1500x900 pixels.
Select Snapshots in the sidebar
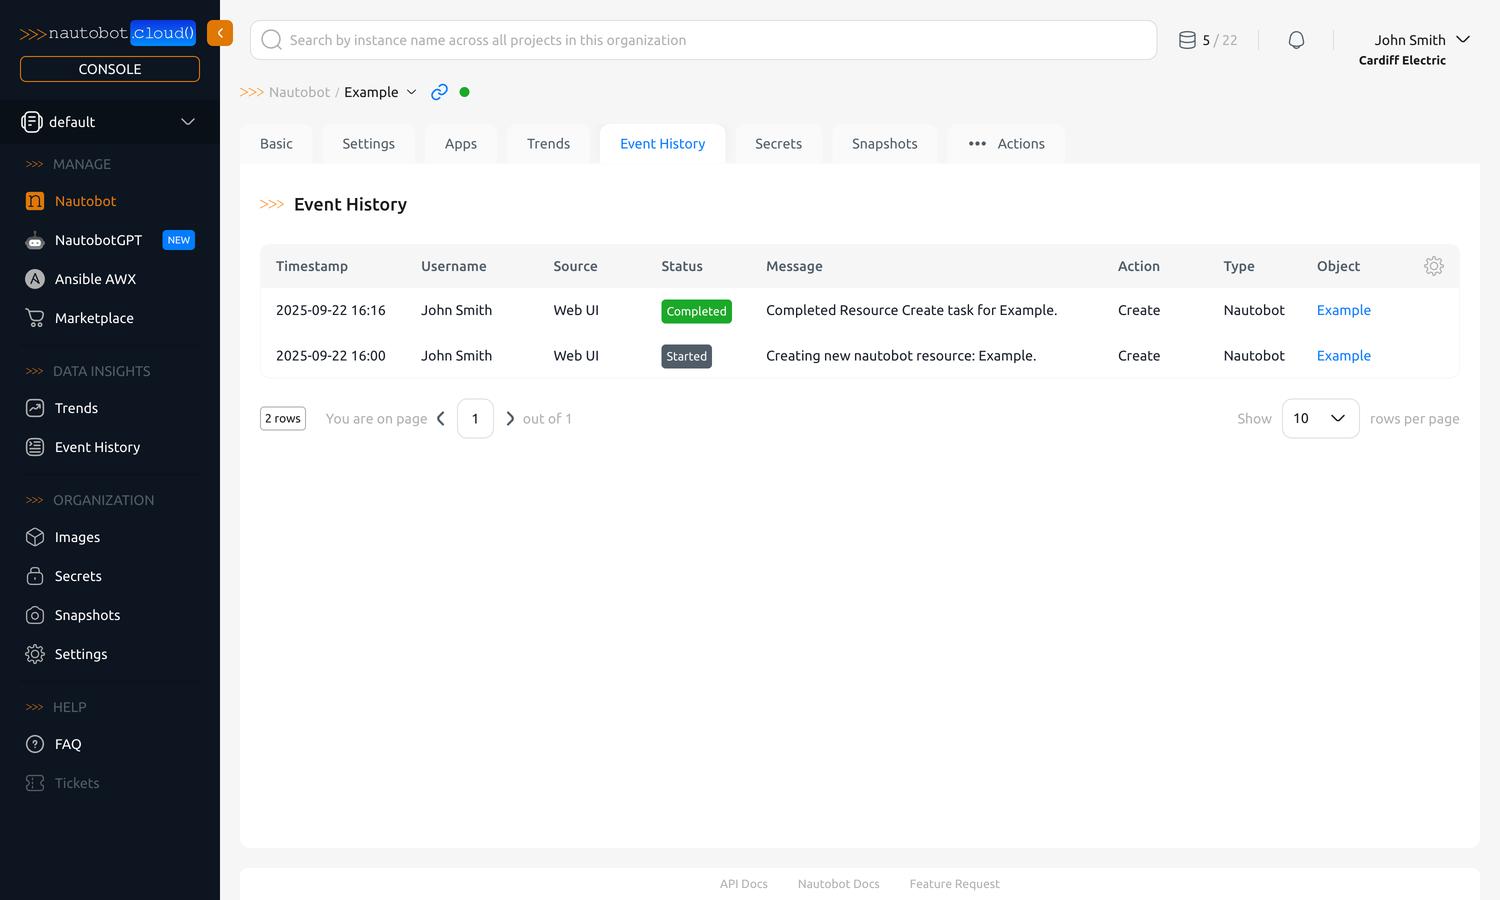tap(87, 614)
